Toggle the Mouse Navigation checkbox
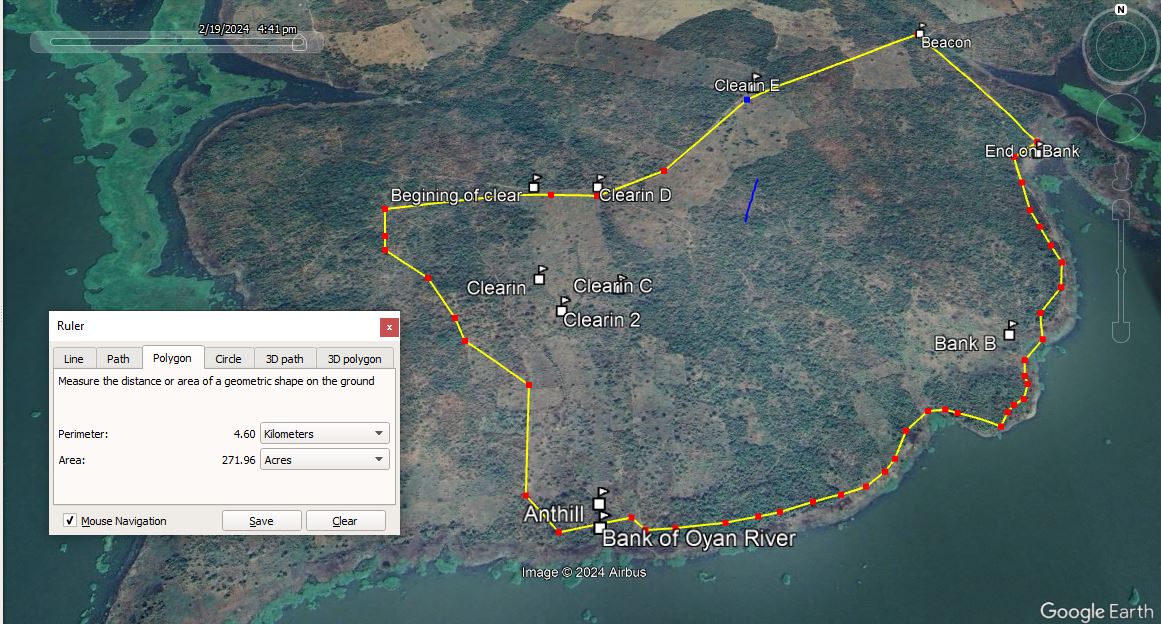The image size is (1161, 624). pyautogui.click(x=70, y=521)
